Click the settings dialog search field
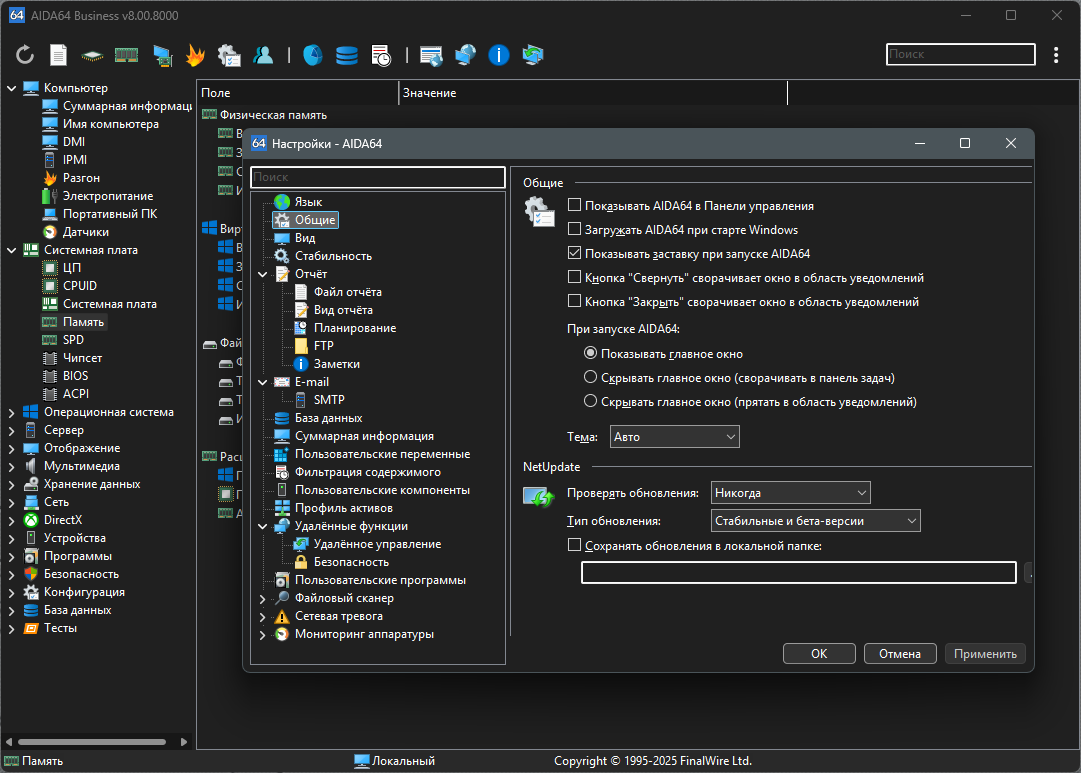 coord(378,178)
